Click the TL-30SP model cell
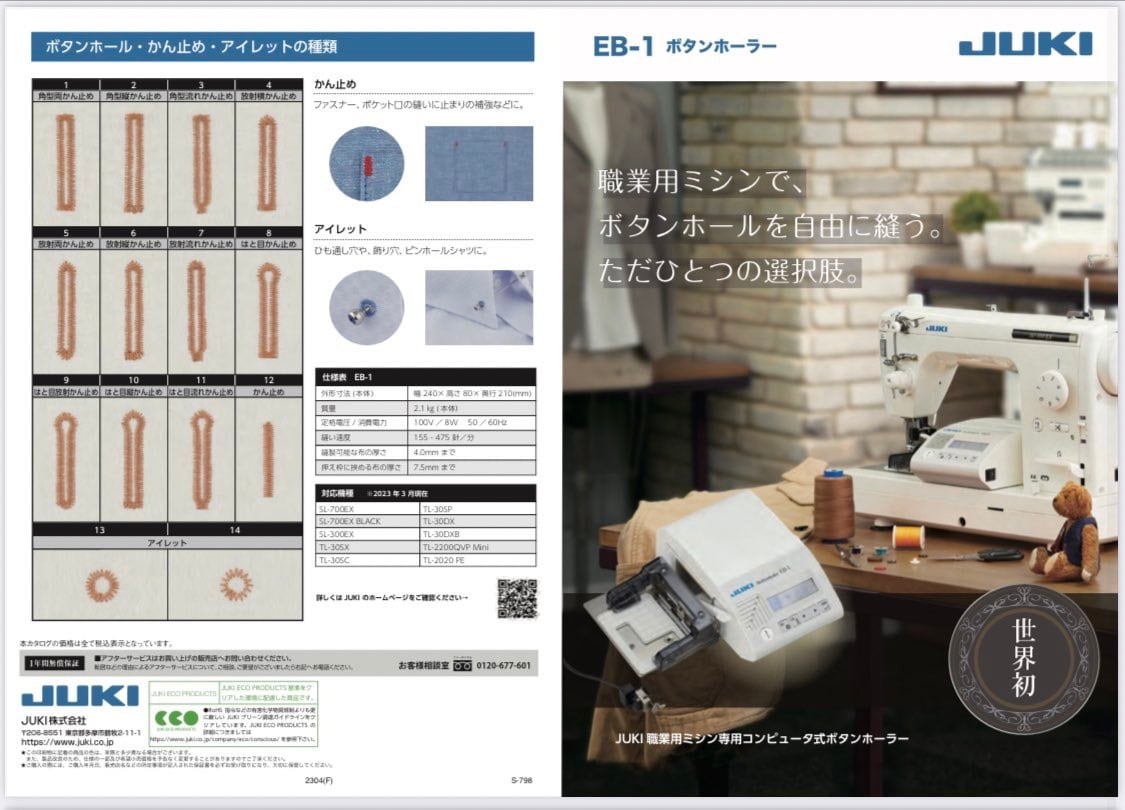Image resolution: width=1125 pixels, height=810 pixels. click(477, 509)
